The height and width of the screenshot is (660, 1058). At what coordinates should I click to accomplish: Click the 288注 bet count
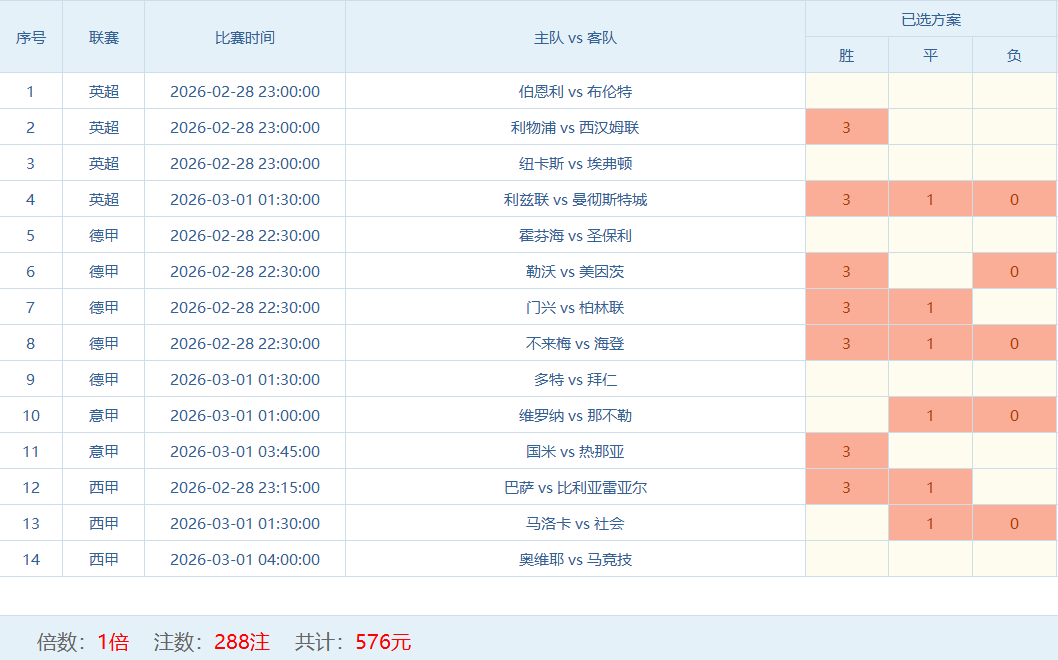pyautogui.click(x=241, y=642)
